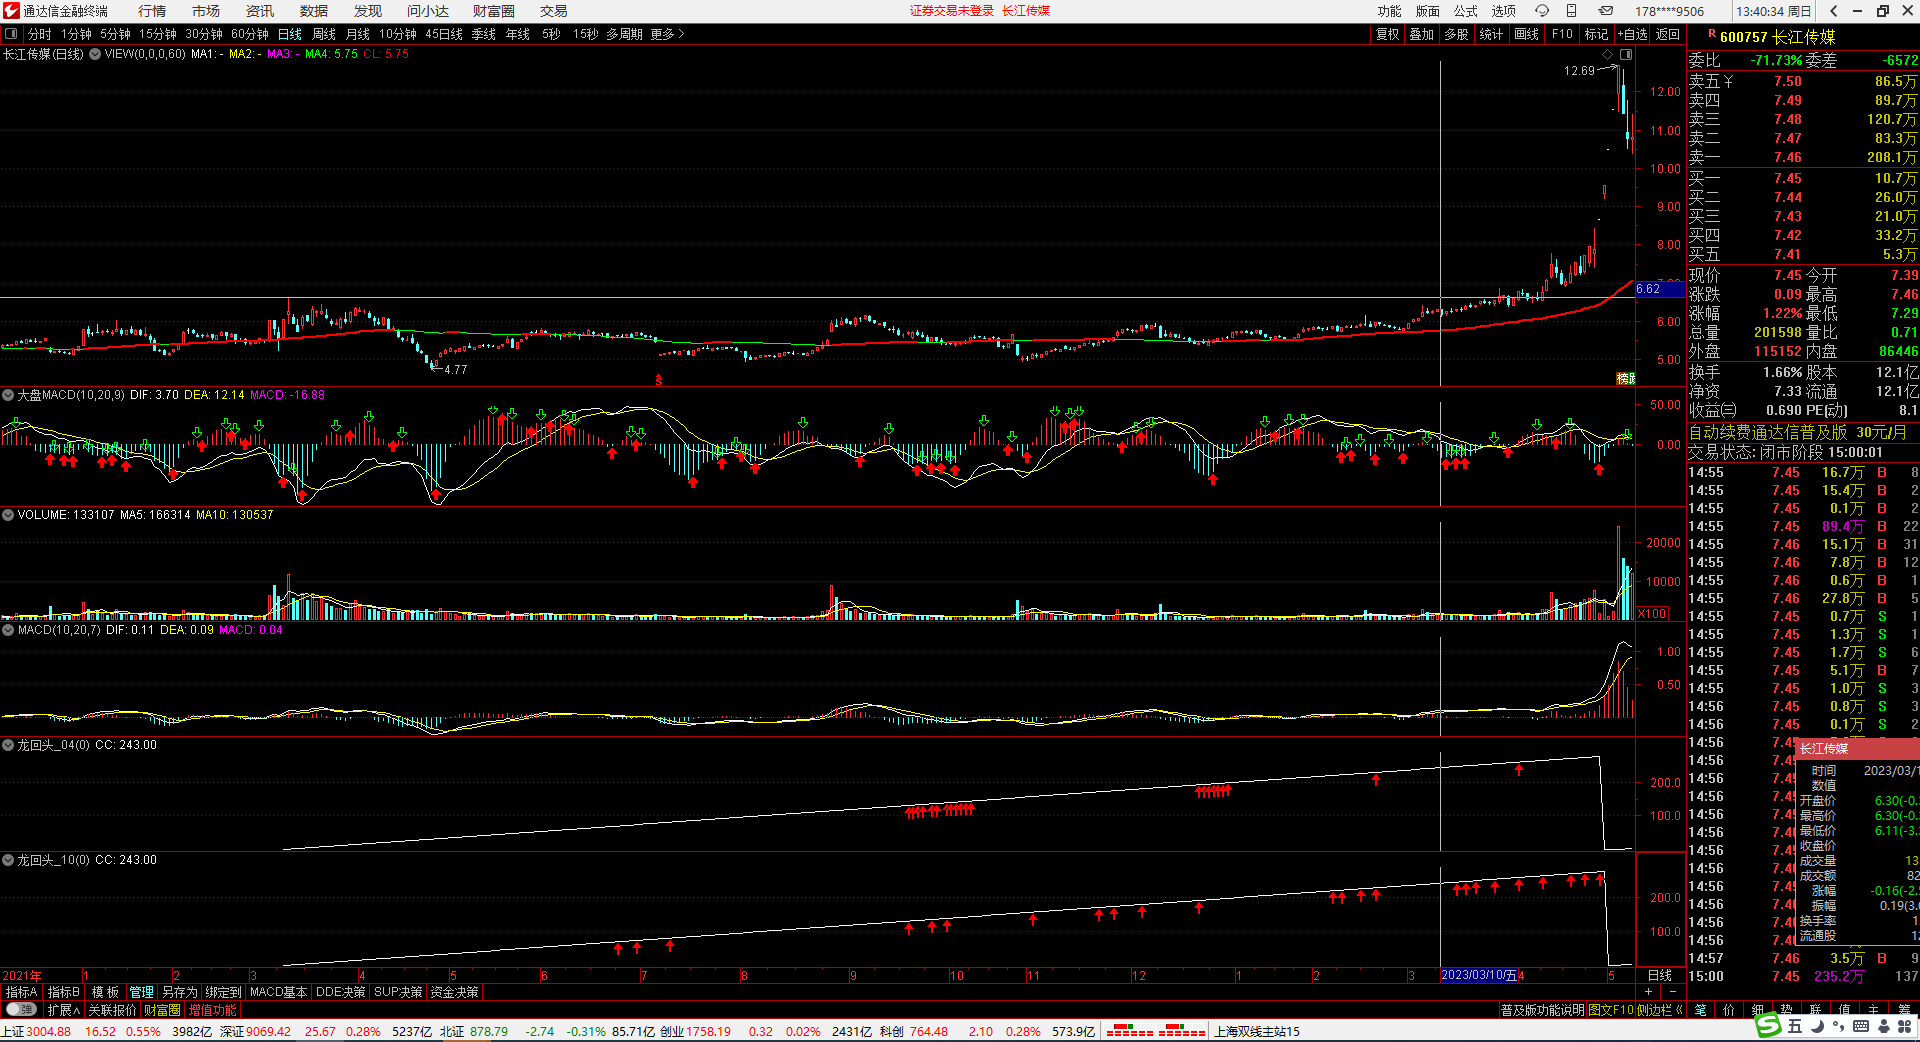Click the 日线 period label at chart corner
The width and height of the screenshot is (1920, 1042).
coord(1660,975)
